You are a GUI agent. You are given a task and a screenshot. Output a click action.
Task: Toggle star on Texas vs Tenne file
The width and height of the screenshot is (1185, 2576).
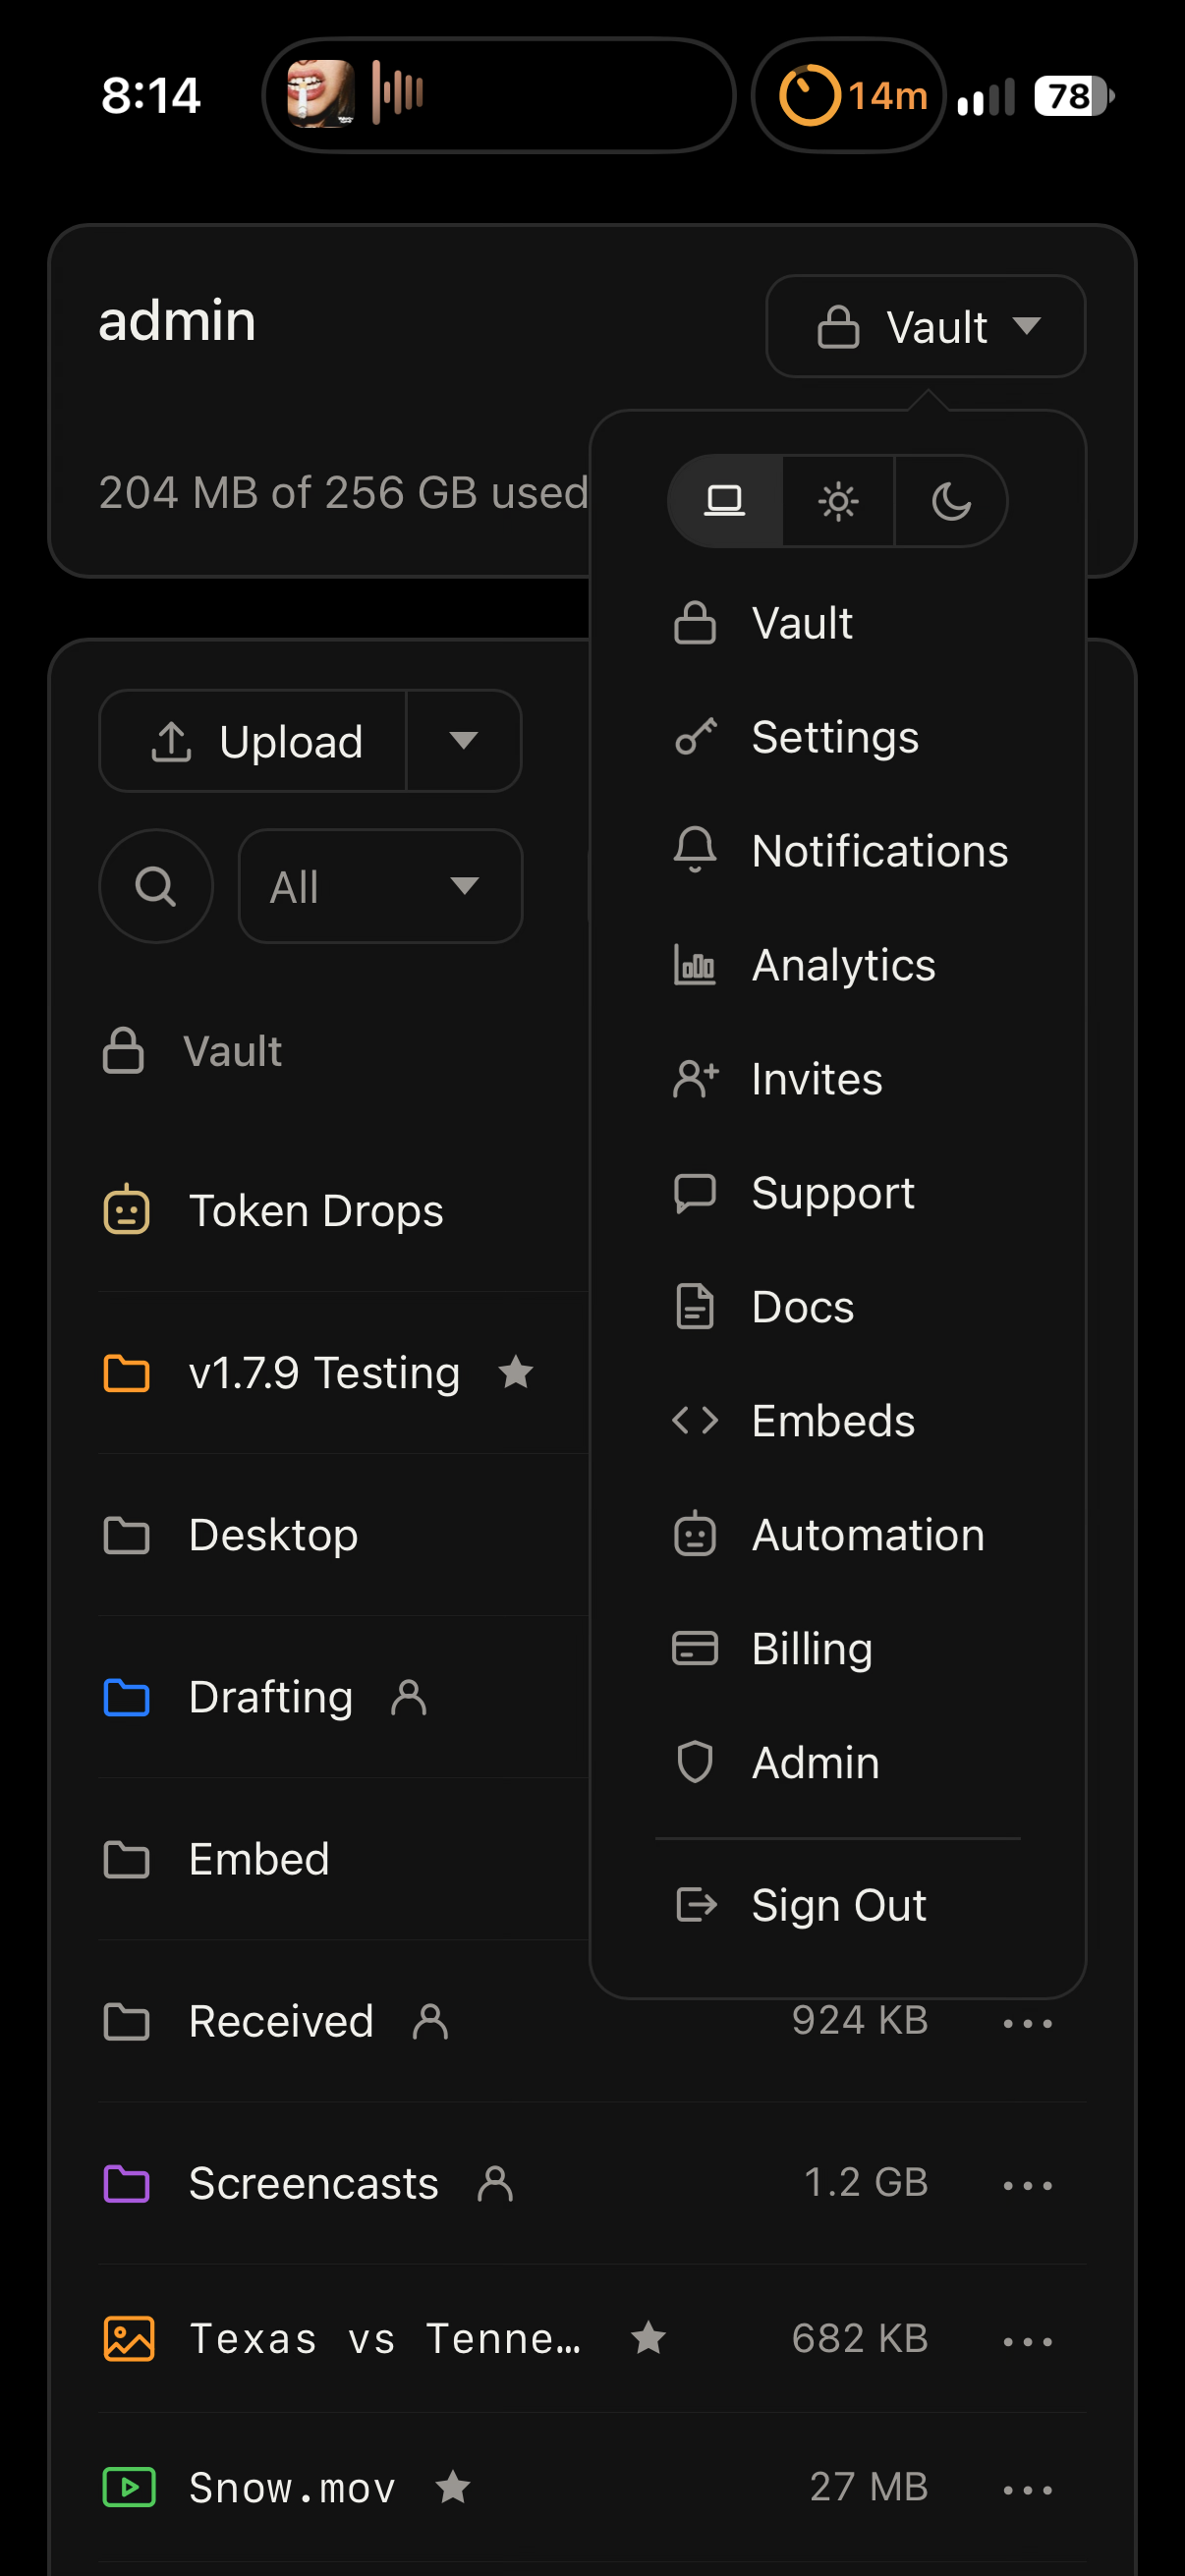[x=649, y=2337]
